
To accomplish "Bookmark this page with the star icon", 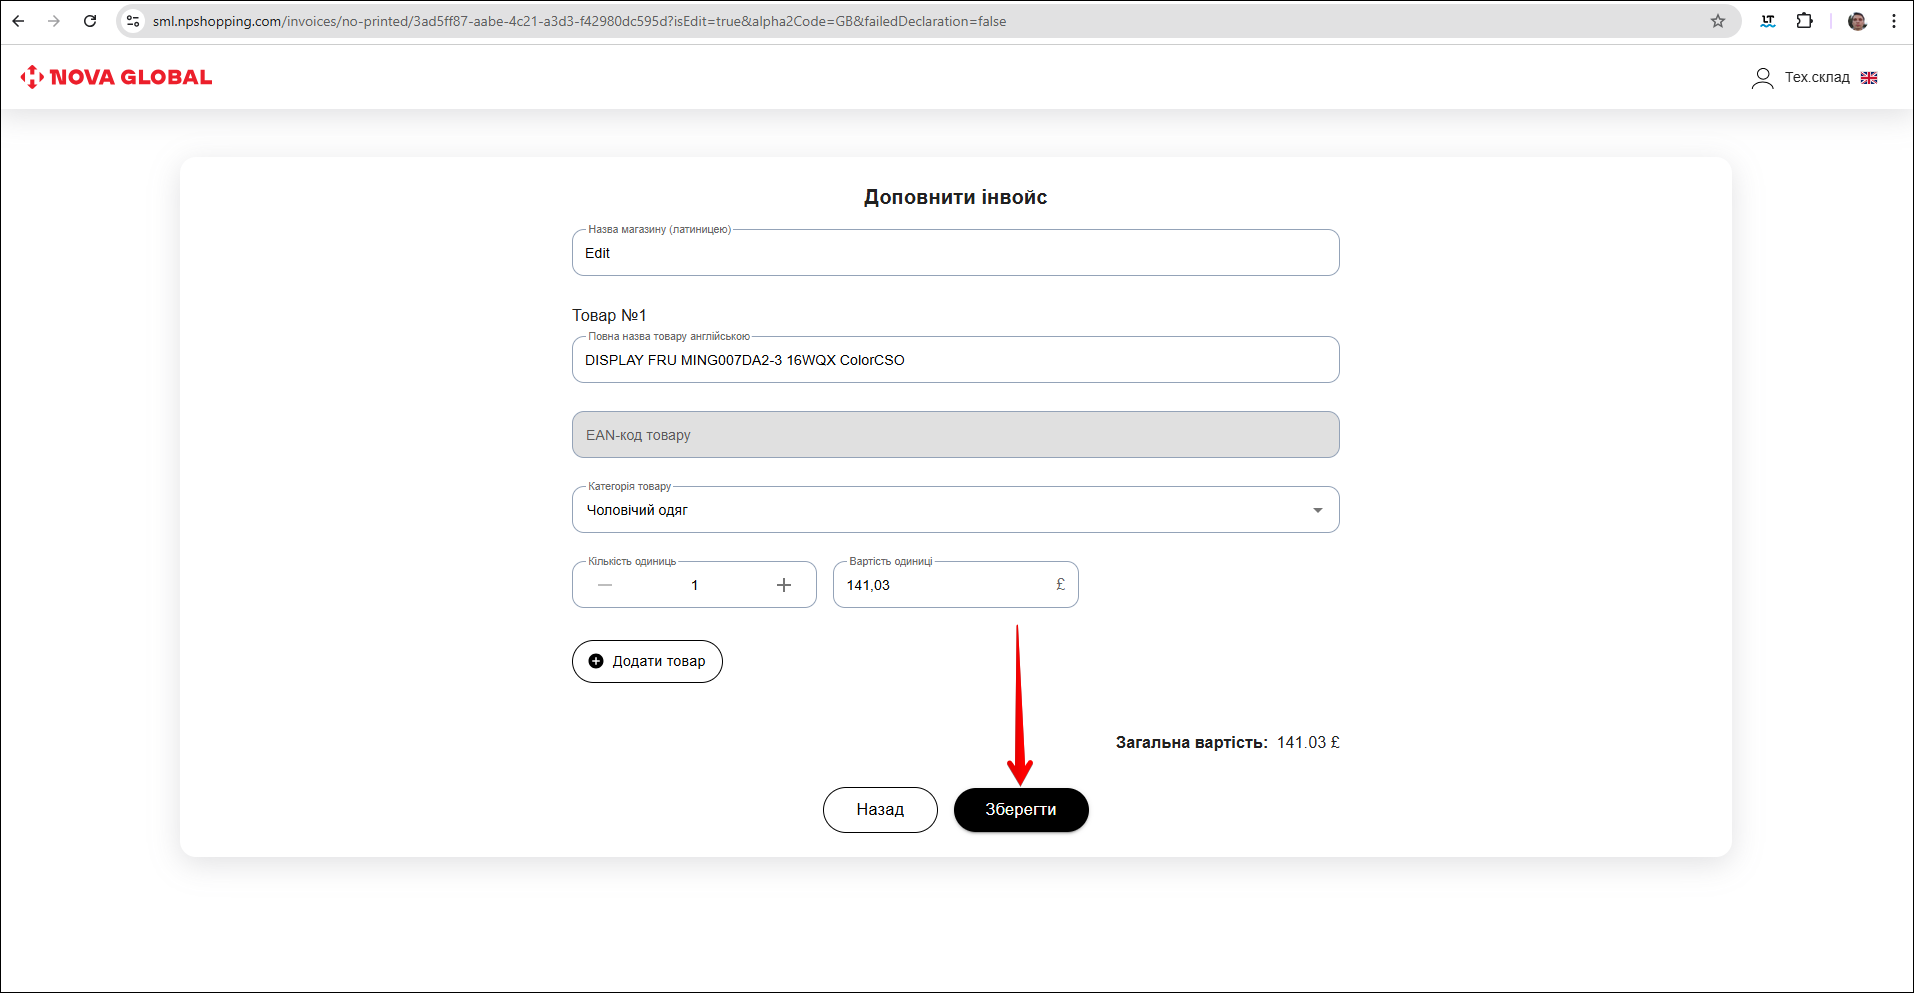I will tap(1718, 21).
